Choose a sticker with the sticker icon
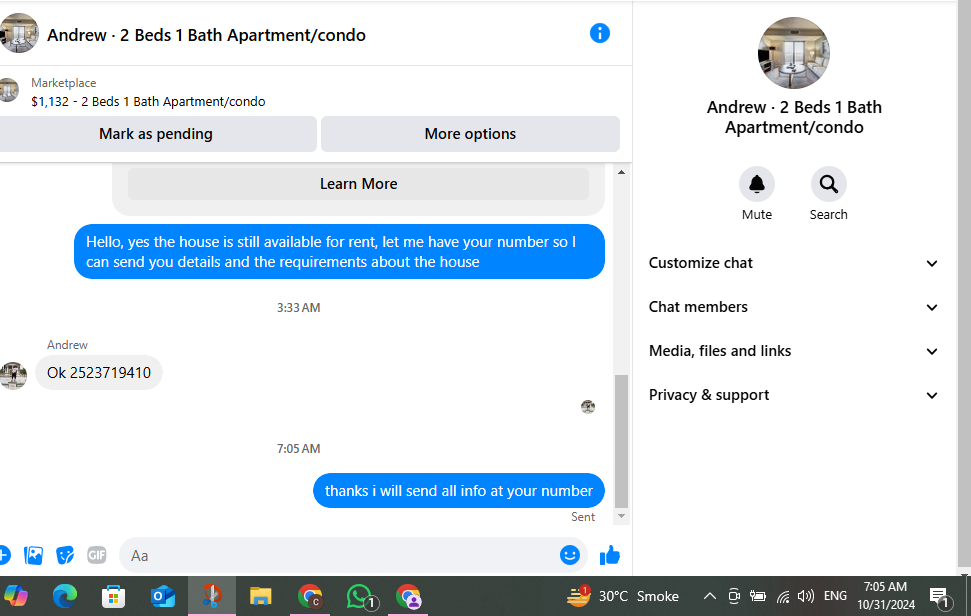971x616 pixels. point(65,555)
